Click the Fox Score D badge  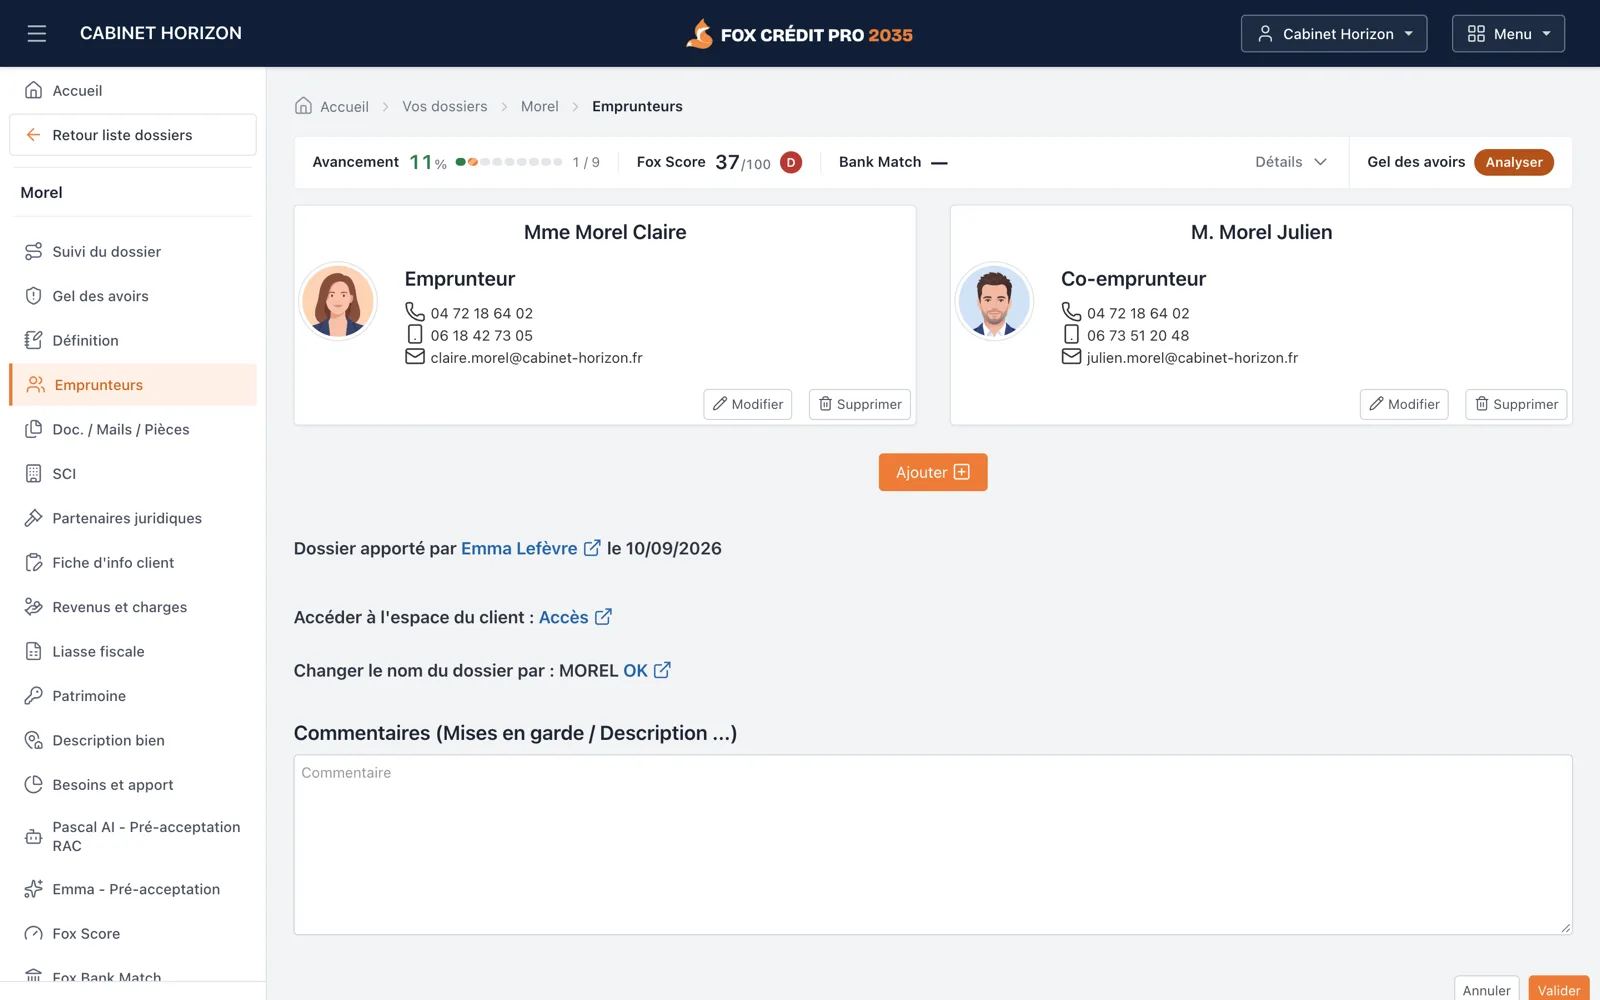pyautogui.click(x=791, y=162)
